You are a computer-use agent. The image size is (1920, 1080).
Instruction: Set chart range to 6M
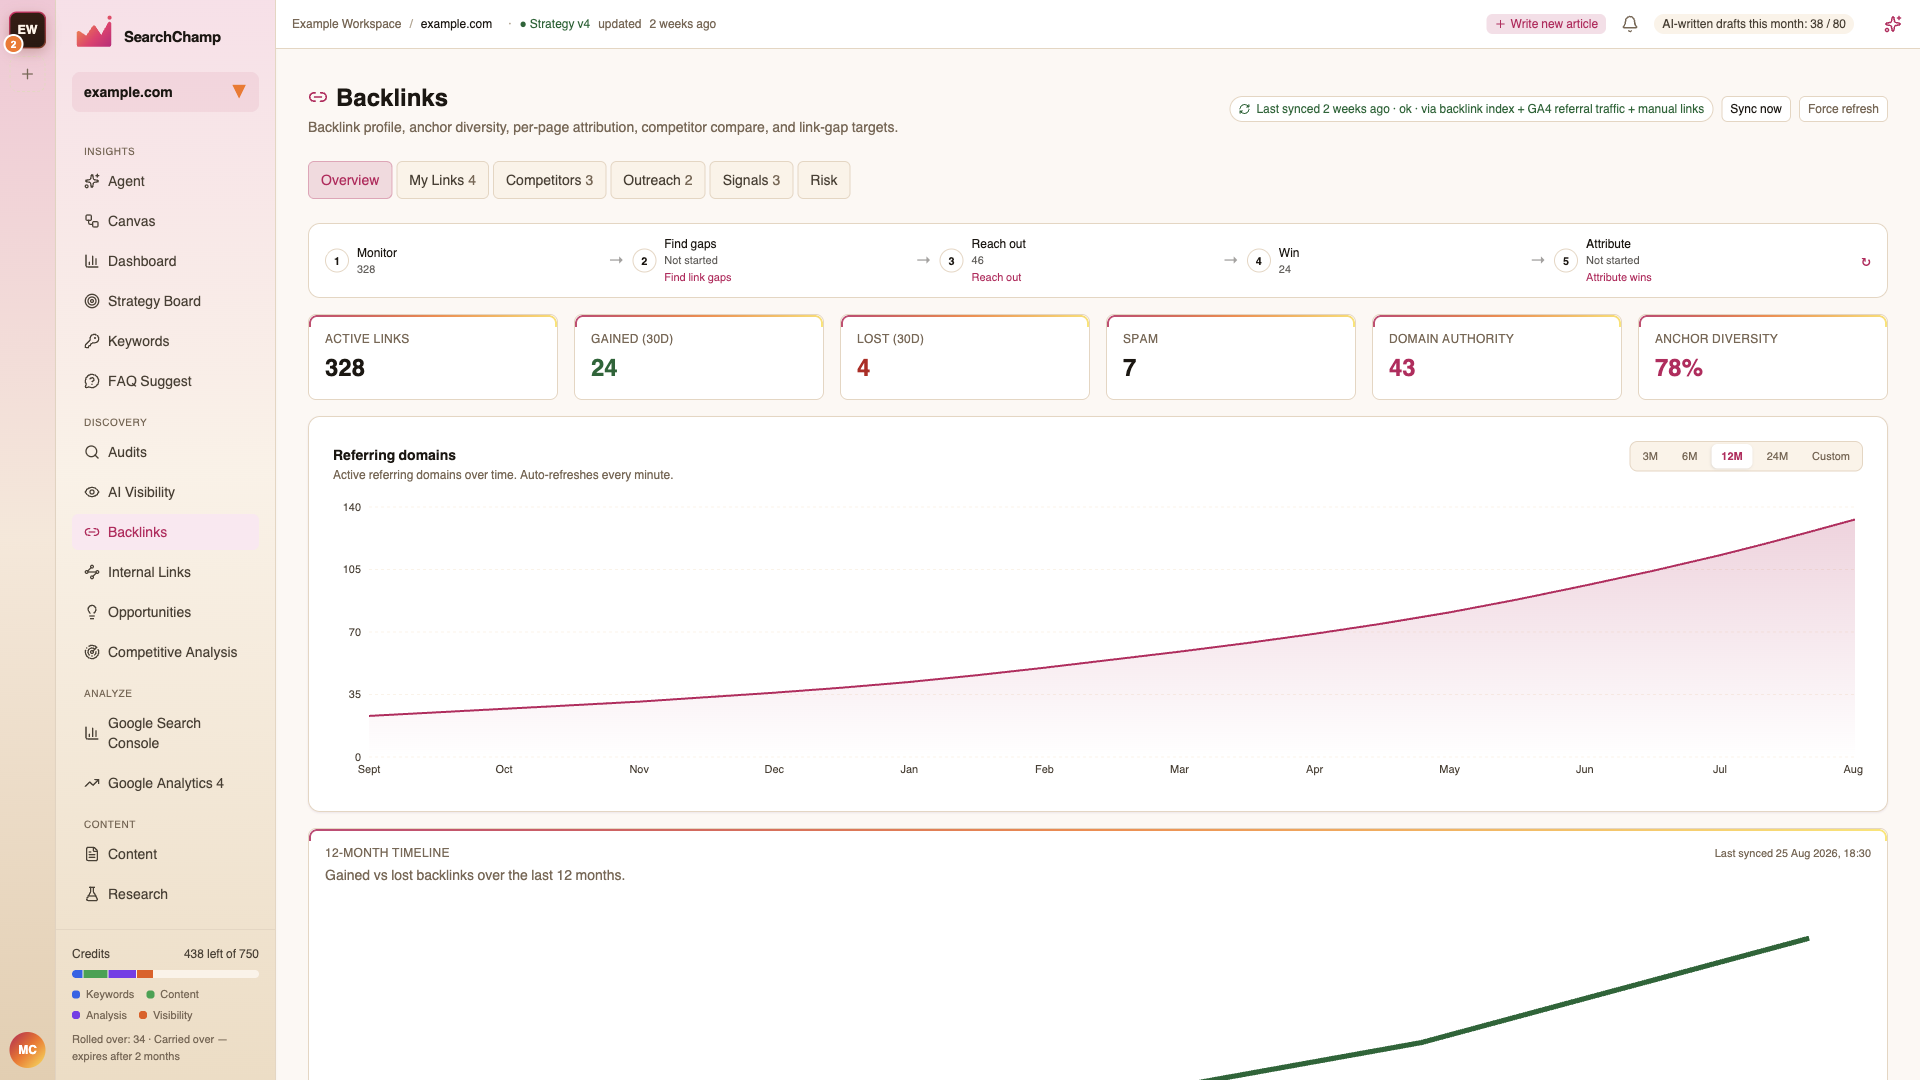(x=1689, y=456)
